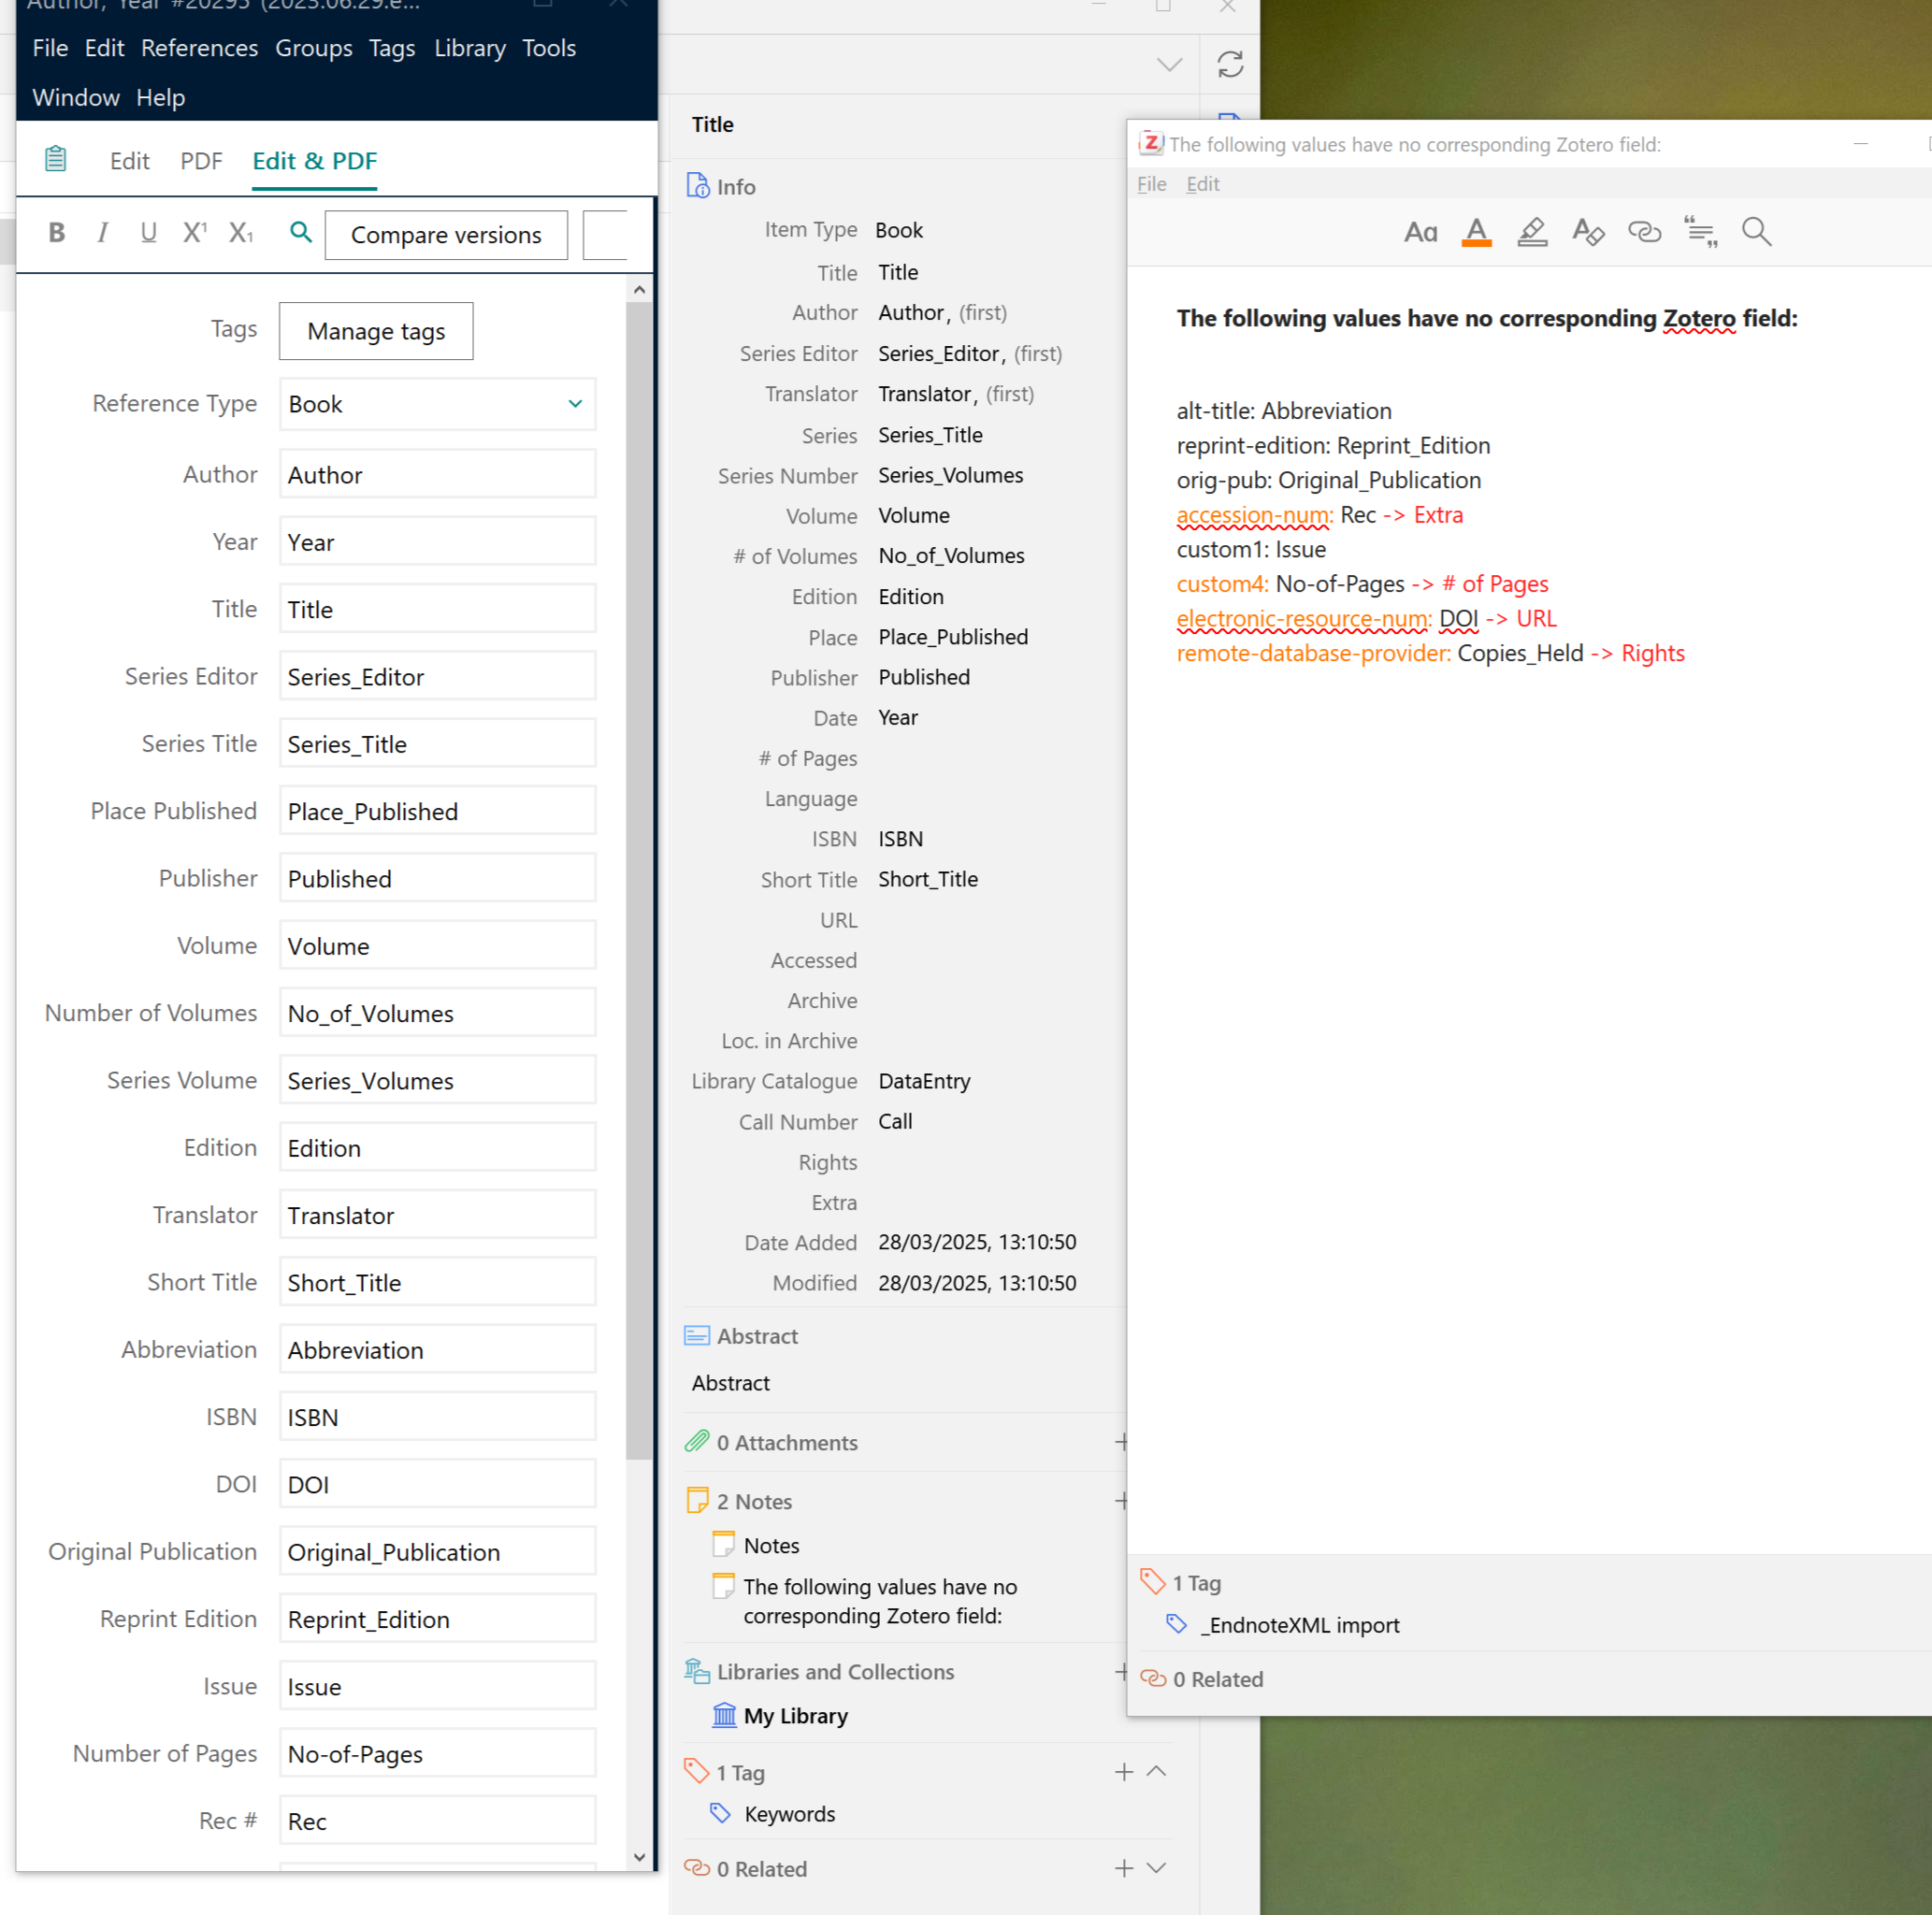Open the text color tool in note editor
The width and height of the screenshot is (1932, 1915).
click(x=1476, y=232)
